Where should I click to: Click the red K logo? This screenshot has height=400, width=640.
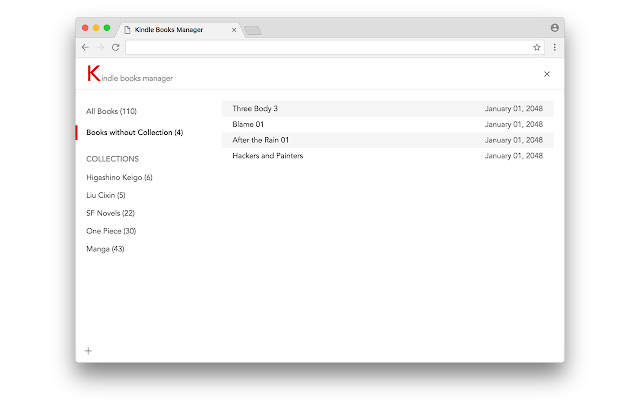point(93,73)
